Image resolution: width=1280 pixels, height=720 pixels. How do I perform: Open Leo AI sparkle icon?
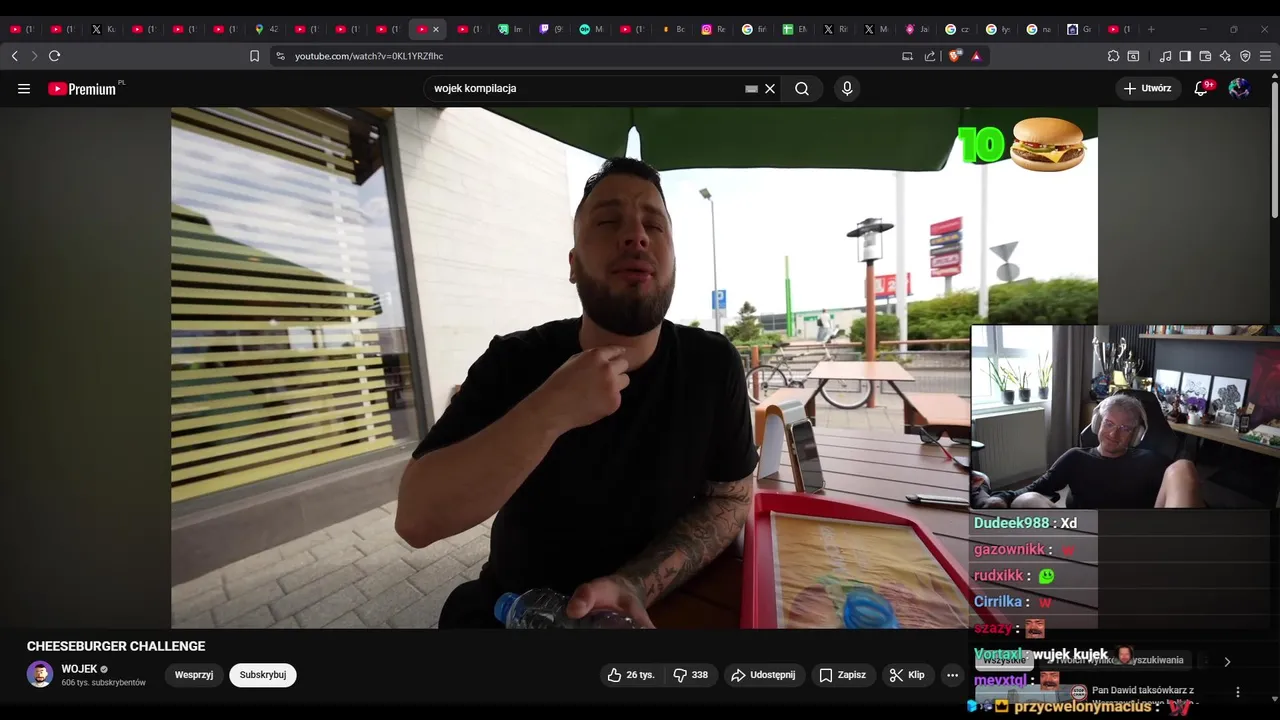tap(1225, 56)
